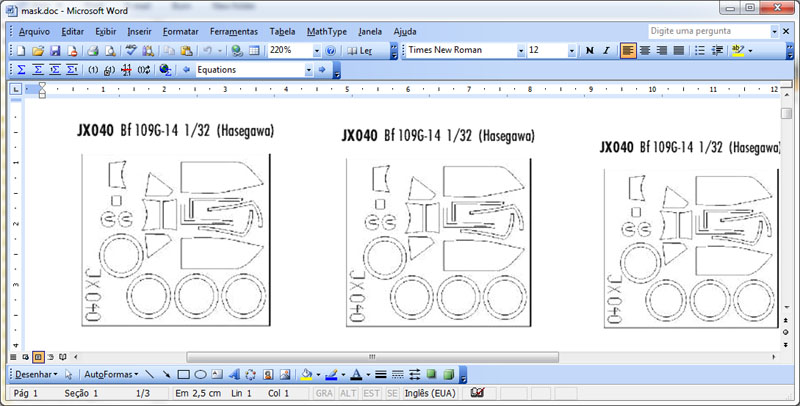The image size is (800, 406).
Task: Insert WordArt
Action: (x=234, y=374)
